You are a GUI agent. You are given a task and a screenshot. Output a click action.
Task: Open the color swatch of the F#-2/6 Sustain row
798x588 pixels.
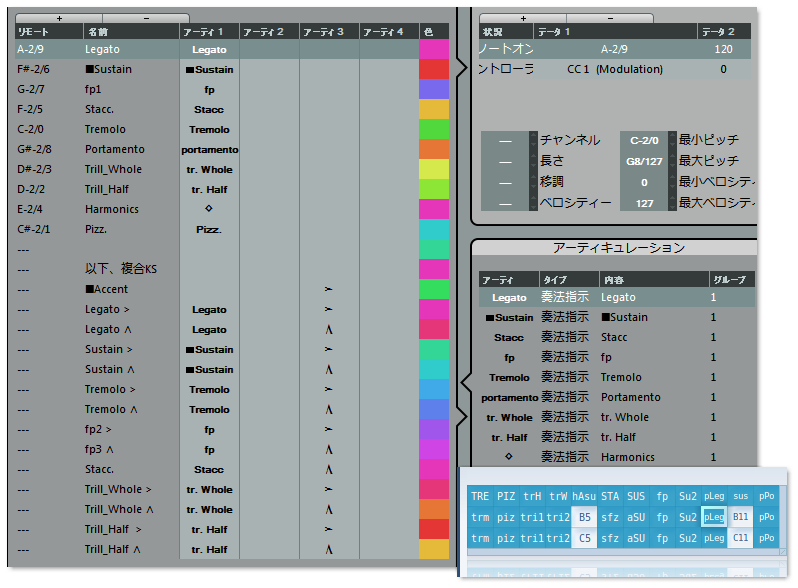click(x=434, y=69)
